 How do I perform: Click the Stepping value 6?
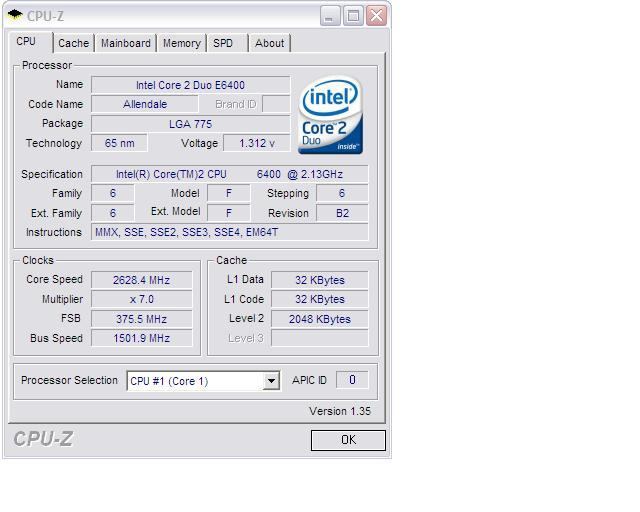(342, 193)
